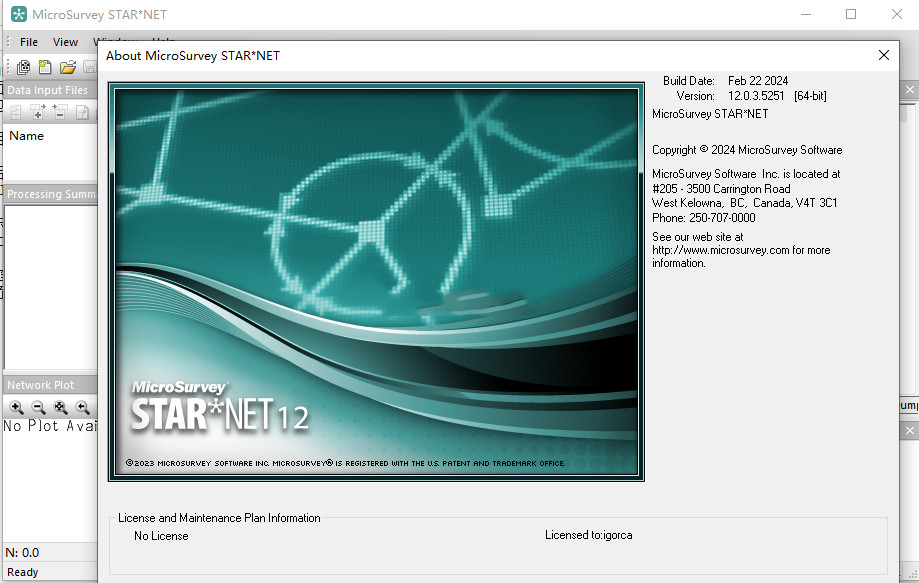Click the remove data file minus icon
The image size is (919, 583).
pyautogui.click(x=60, y=112)
